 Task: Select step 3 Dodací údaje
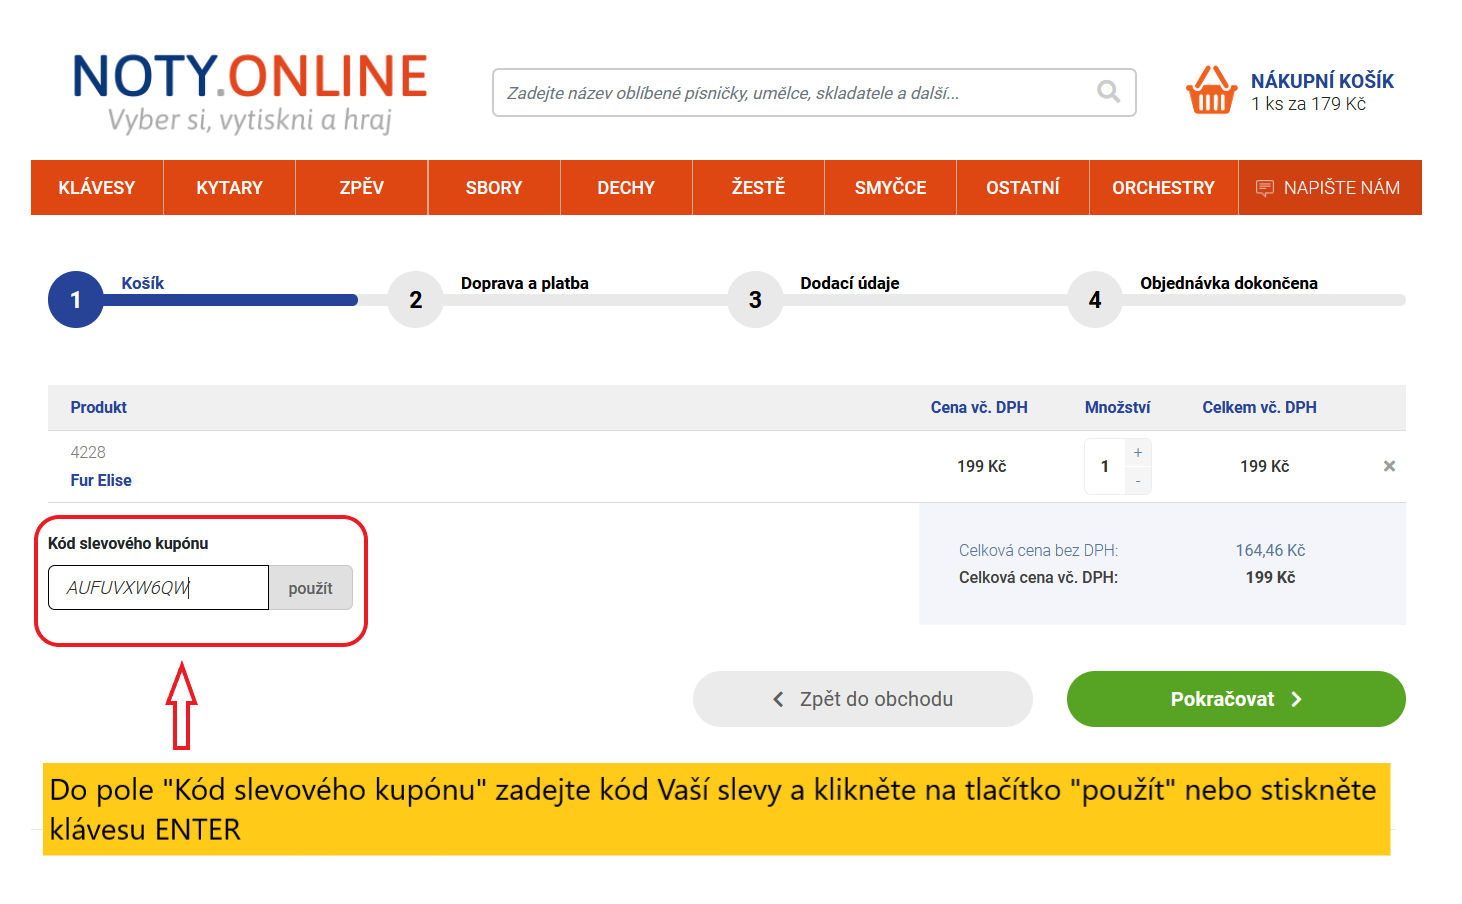coord(755,299)
